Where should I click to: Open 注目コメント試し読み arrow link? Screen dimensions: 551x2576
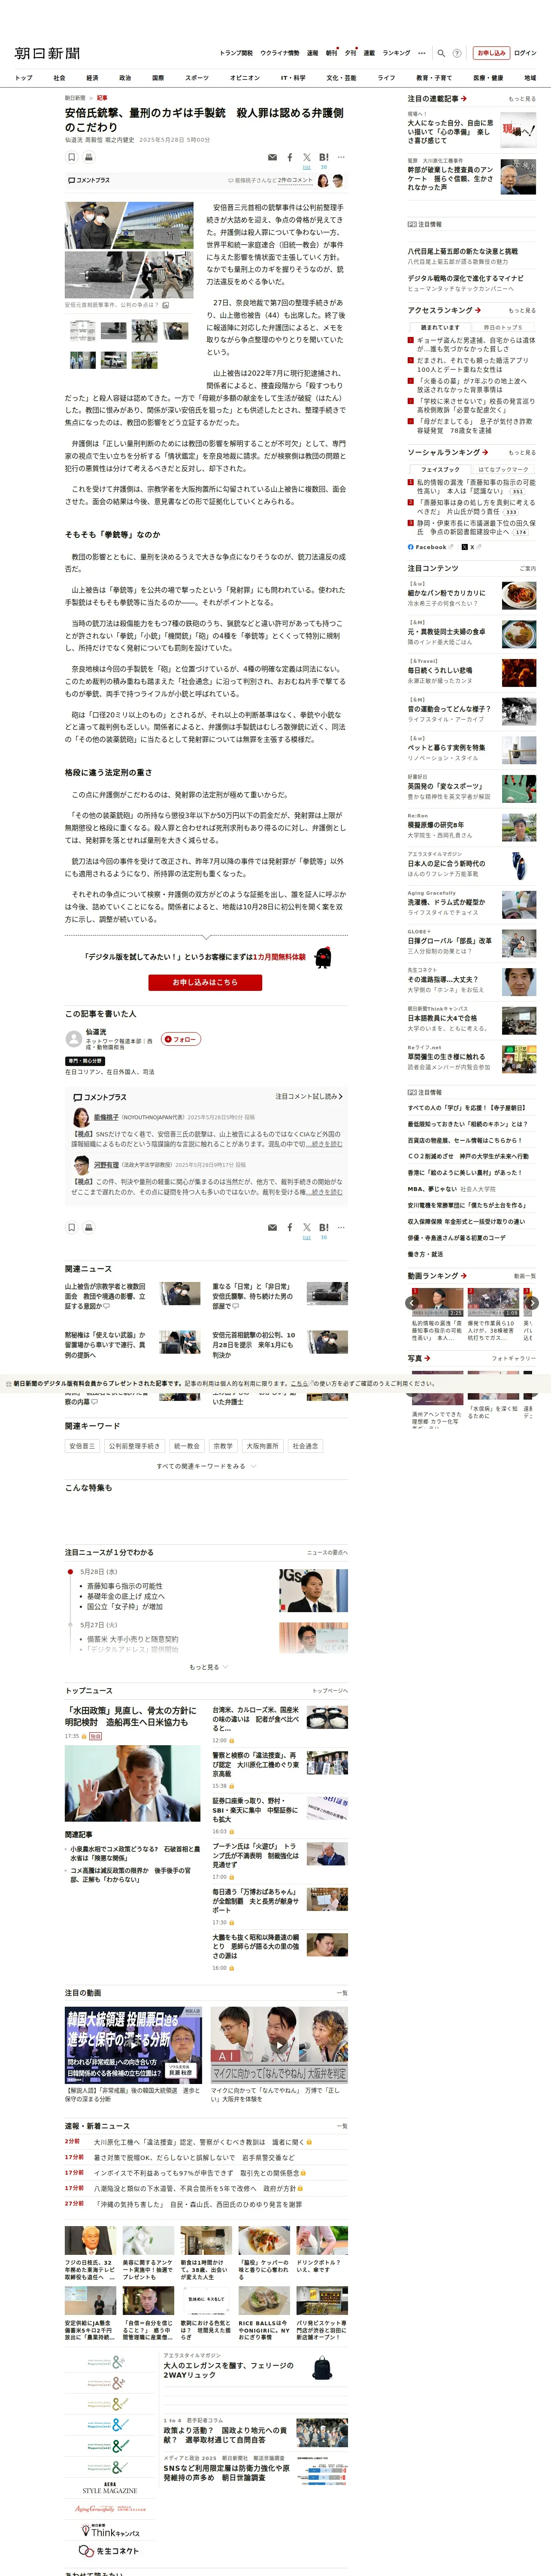(309, 1096)
